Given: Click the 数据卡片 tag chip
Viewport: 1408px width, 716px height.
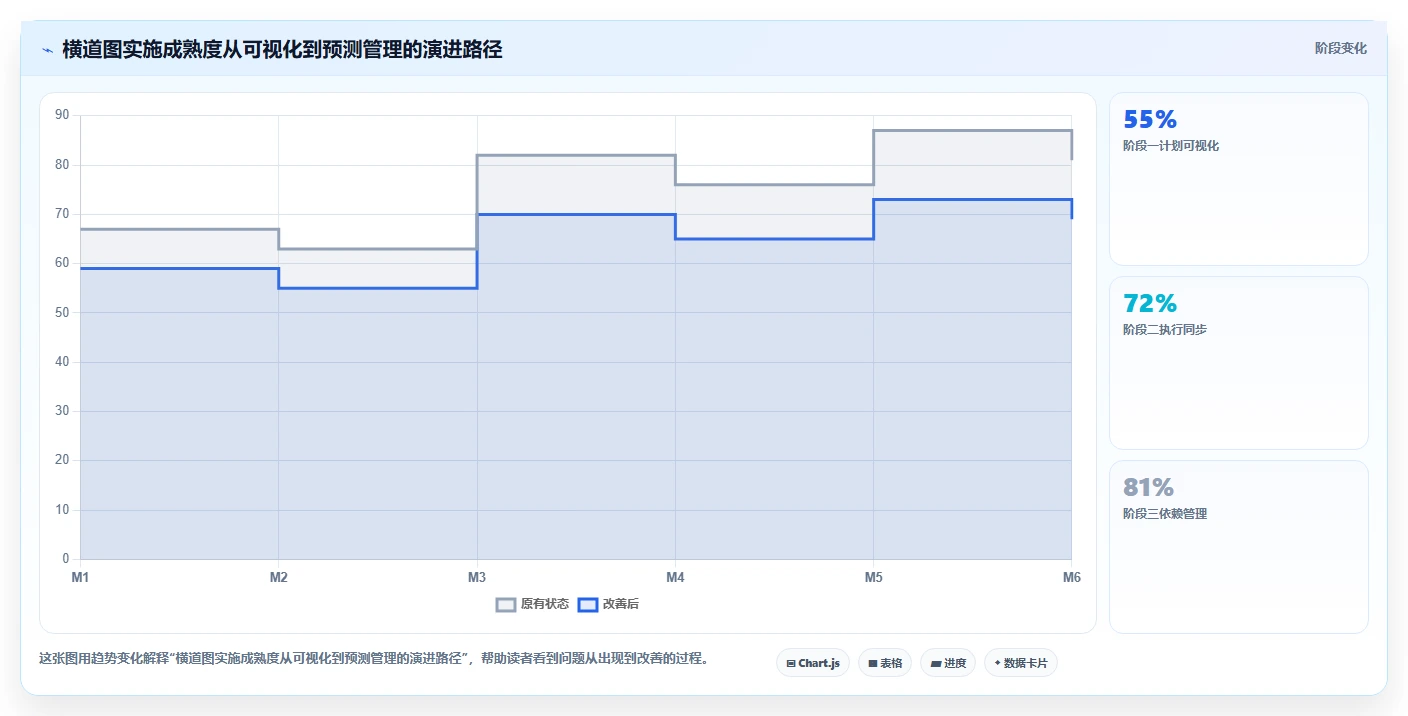Looking at the screenshot, I should click(x=1021, y=663).
